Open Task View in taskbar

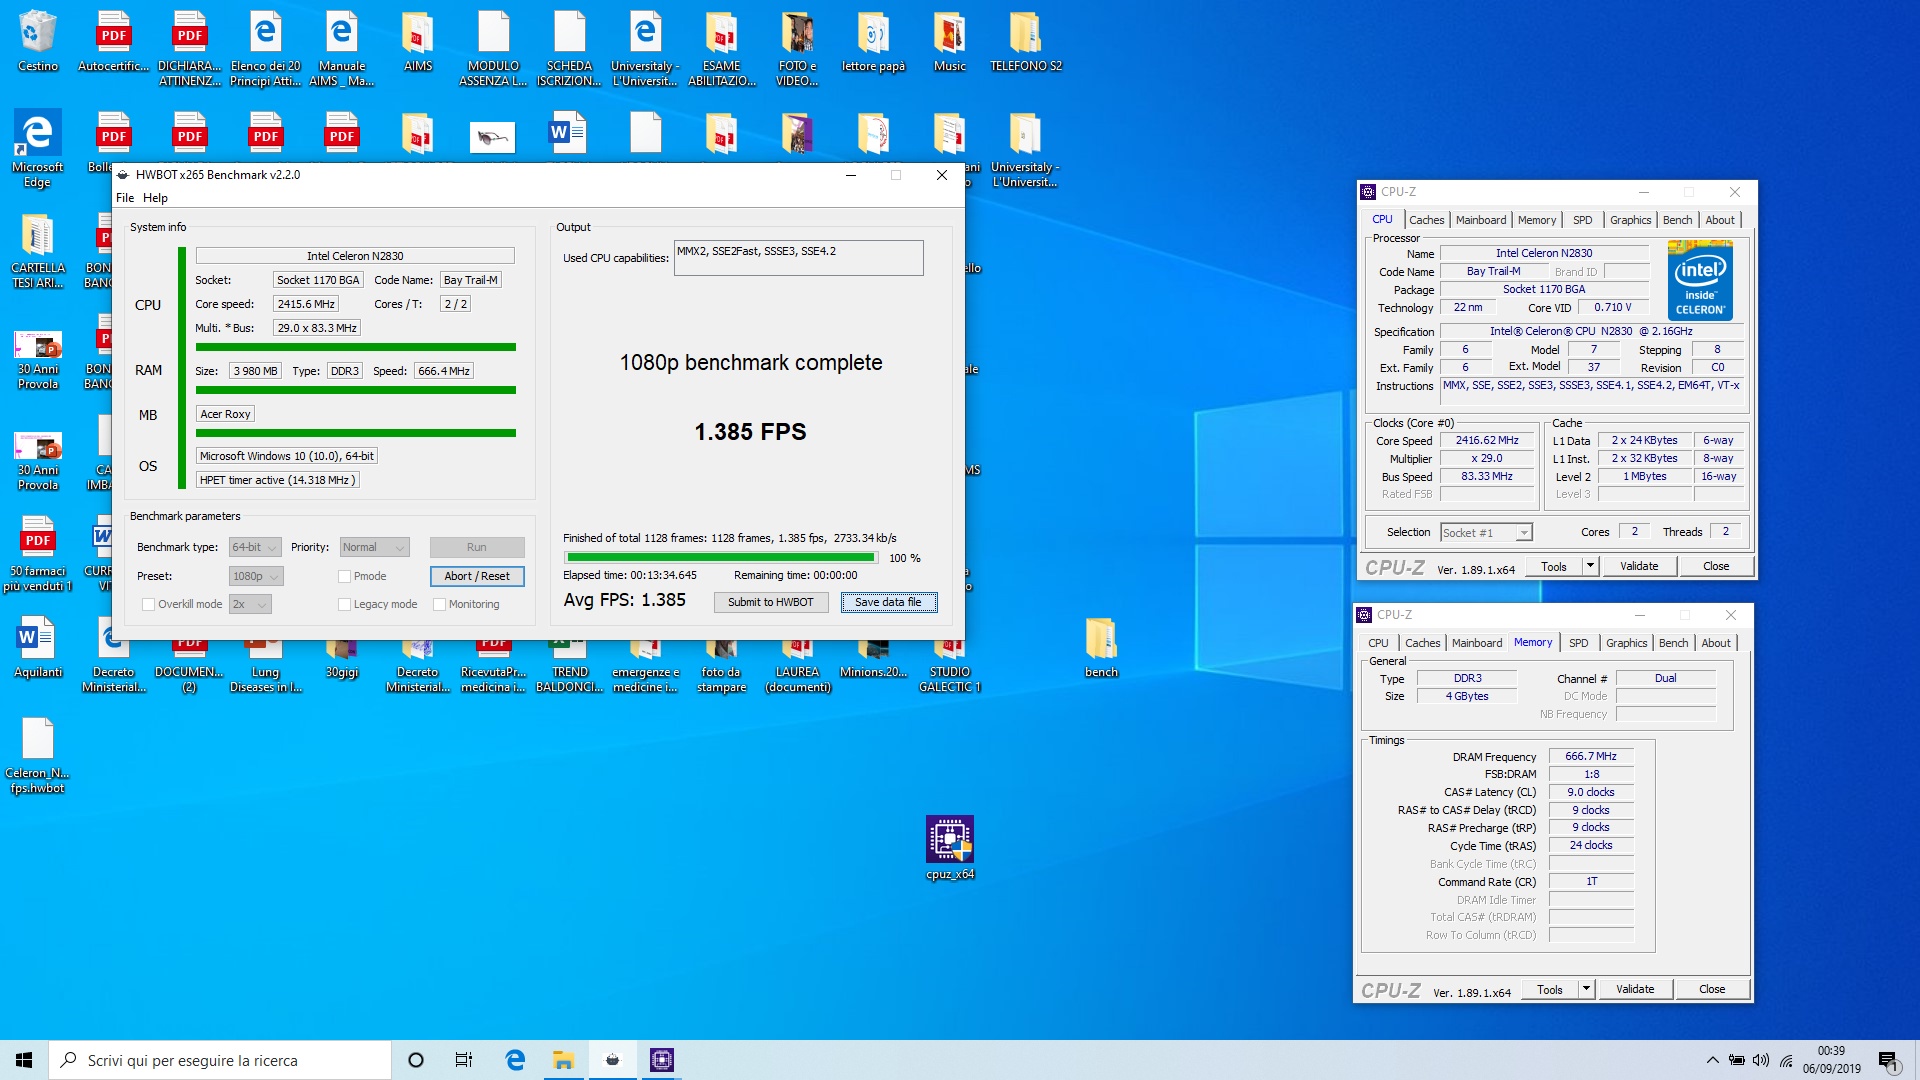click(464, 1060)
